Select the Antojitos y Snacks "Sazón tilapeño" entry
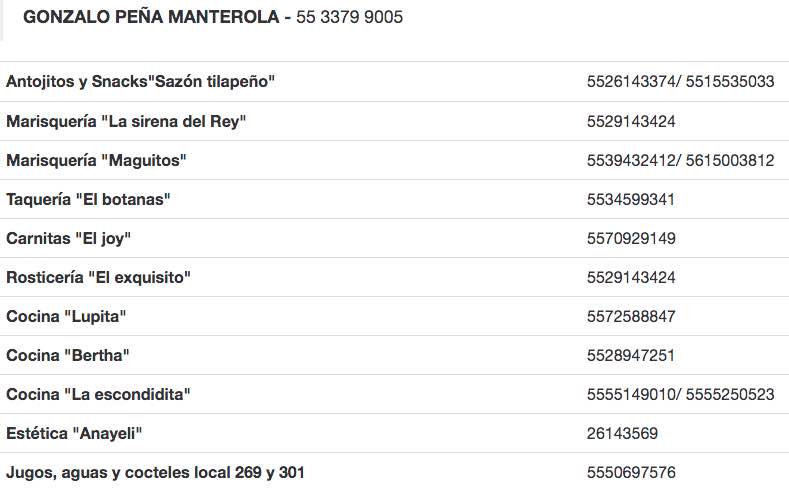Image resolution: width=789 pixels, height=494 pixels. pos(140,82)
